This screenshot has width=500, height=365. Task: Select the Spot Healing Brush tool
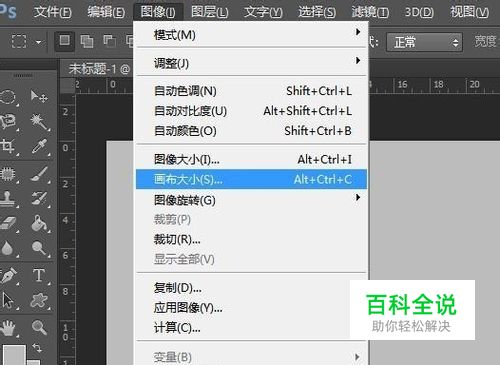[x=8, y=174]
